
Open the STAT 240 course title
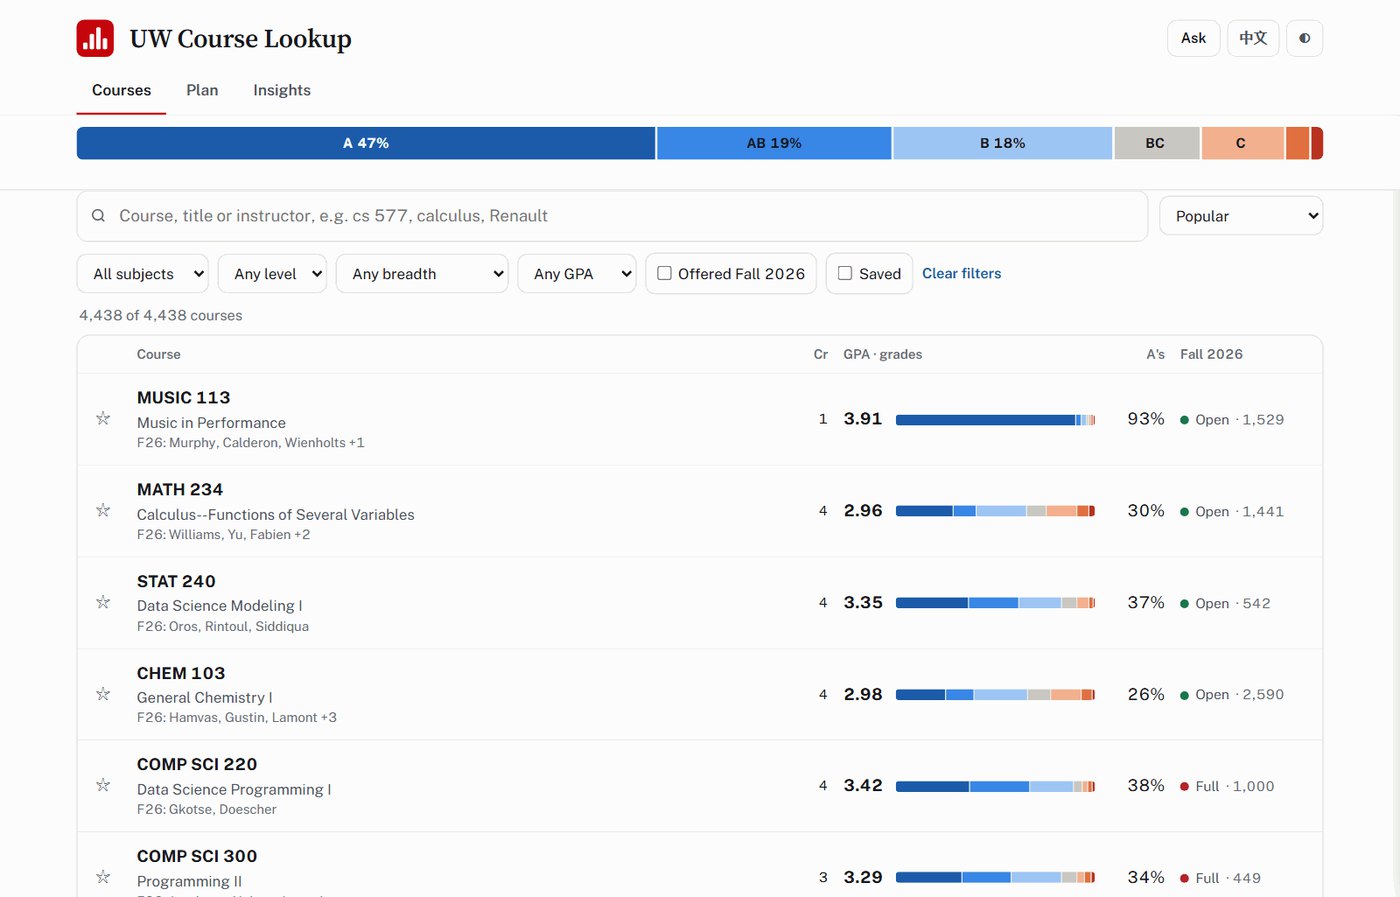[176, 581]
